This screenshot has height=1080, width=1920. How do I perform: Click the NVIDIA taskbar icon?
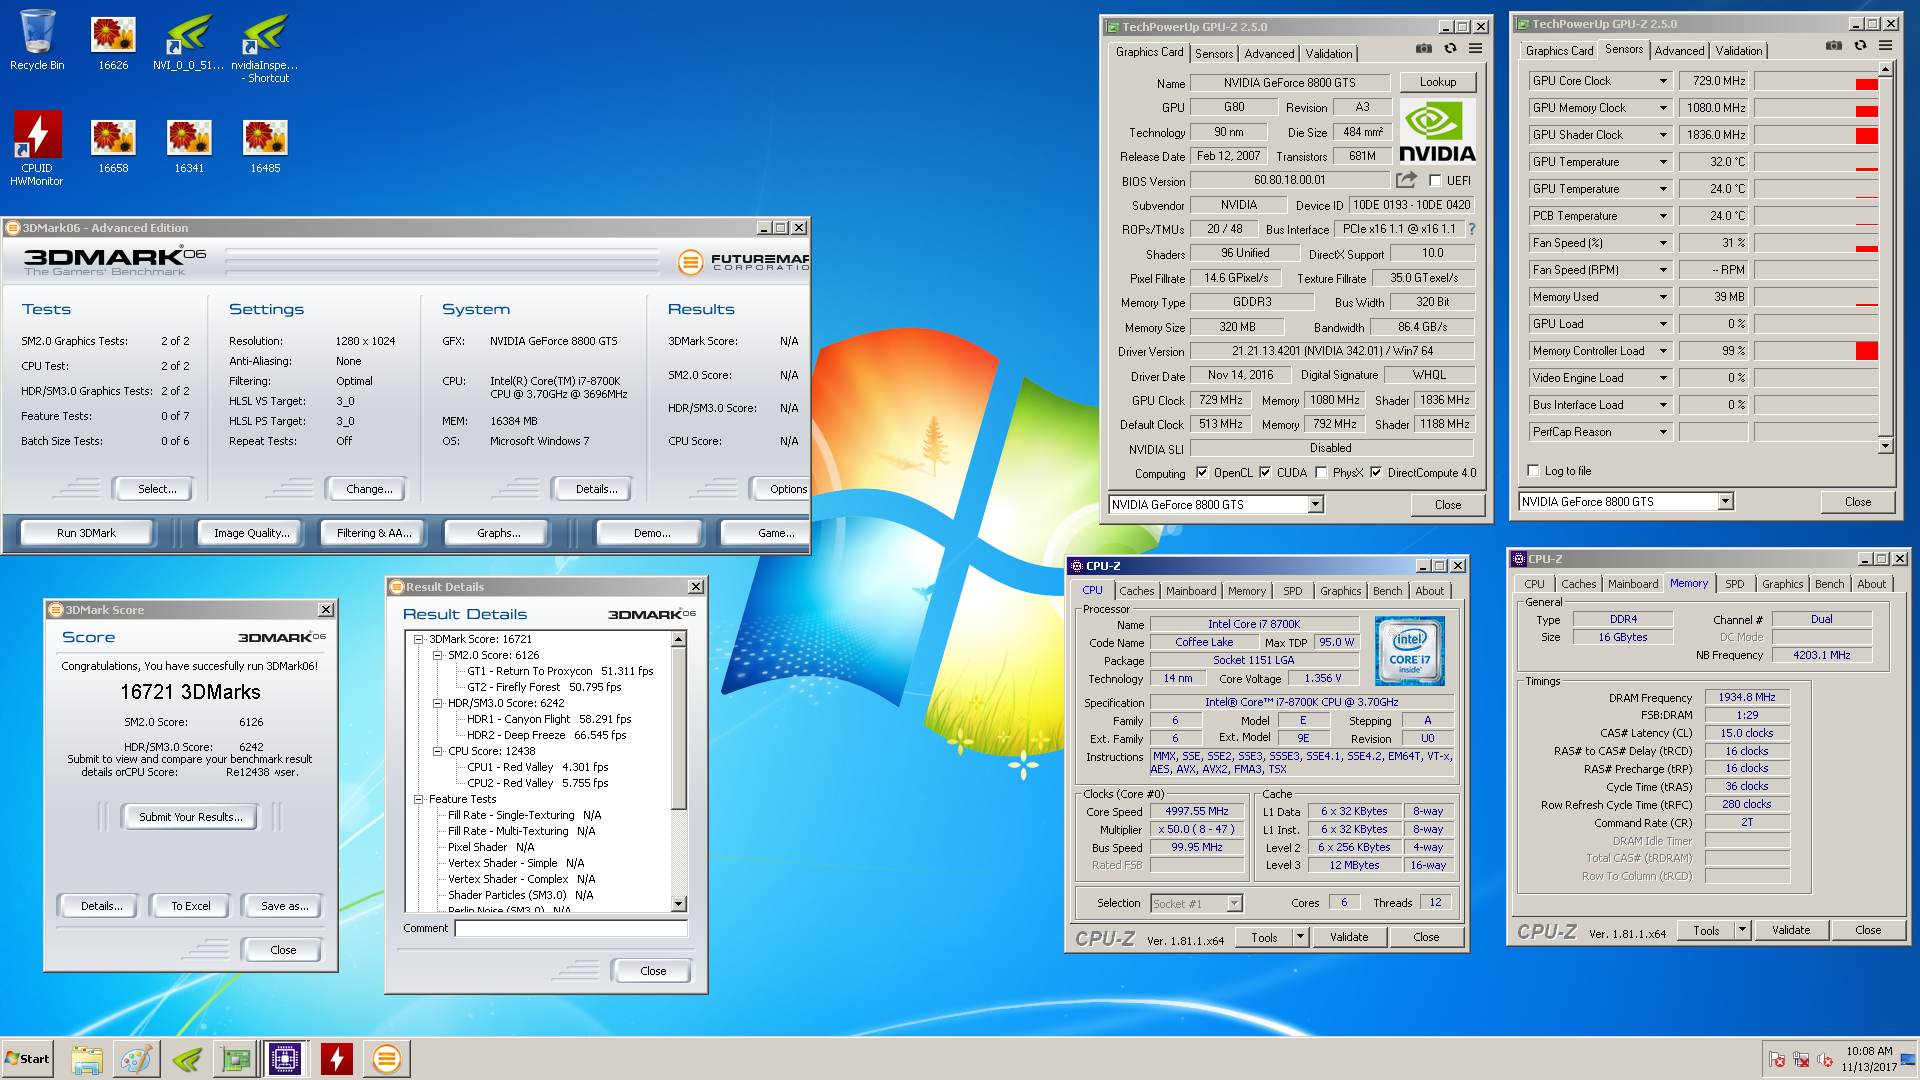[187, 1059]
